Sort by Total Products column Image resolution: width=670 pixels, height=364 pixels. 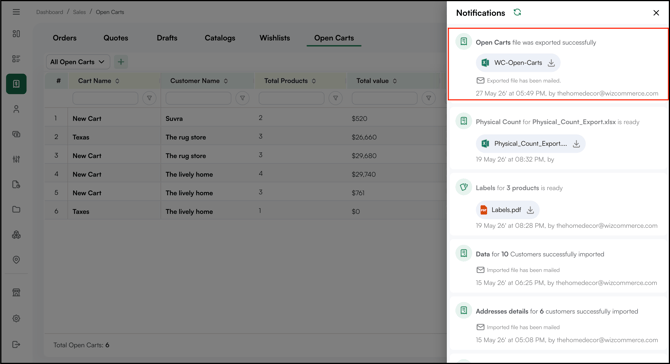pyautogui.click(x=314, y=81)
